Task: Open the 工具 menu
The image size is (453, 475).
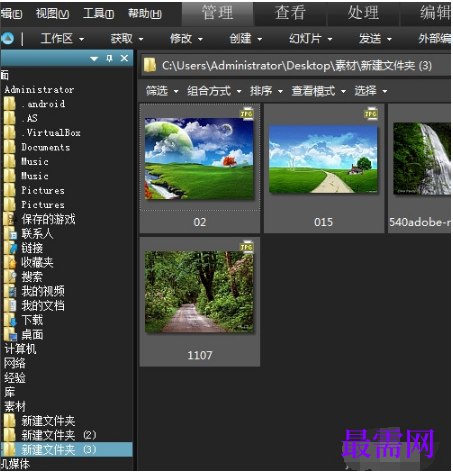Action: click(x=98, y=13)
